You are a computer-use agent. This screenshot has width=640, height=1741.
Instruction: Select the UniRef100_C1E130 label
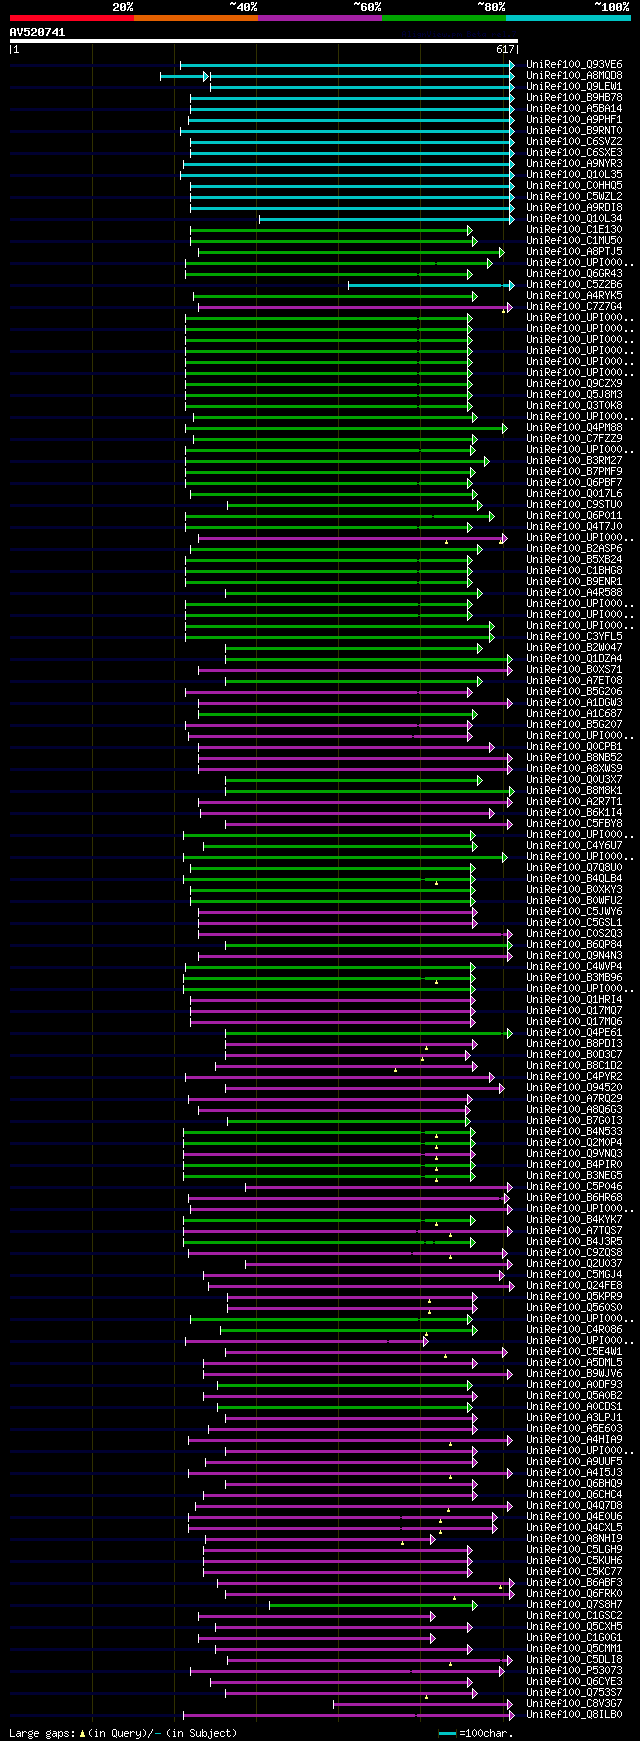574,230
